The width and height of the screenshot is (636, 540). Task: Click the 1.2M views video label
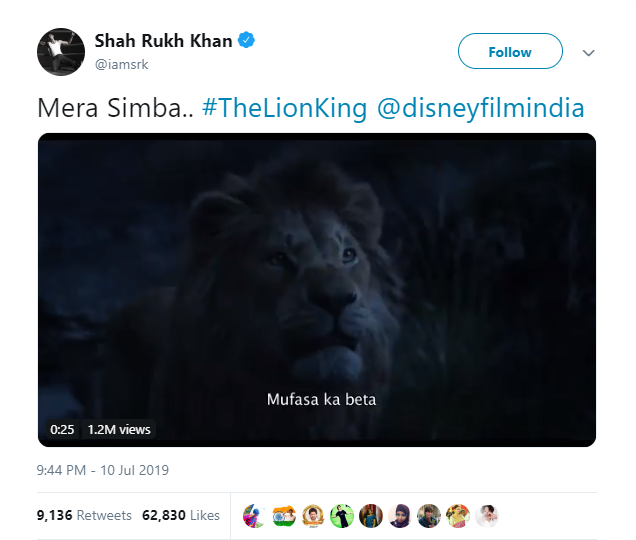(x=119, y=430)
